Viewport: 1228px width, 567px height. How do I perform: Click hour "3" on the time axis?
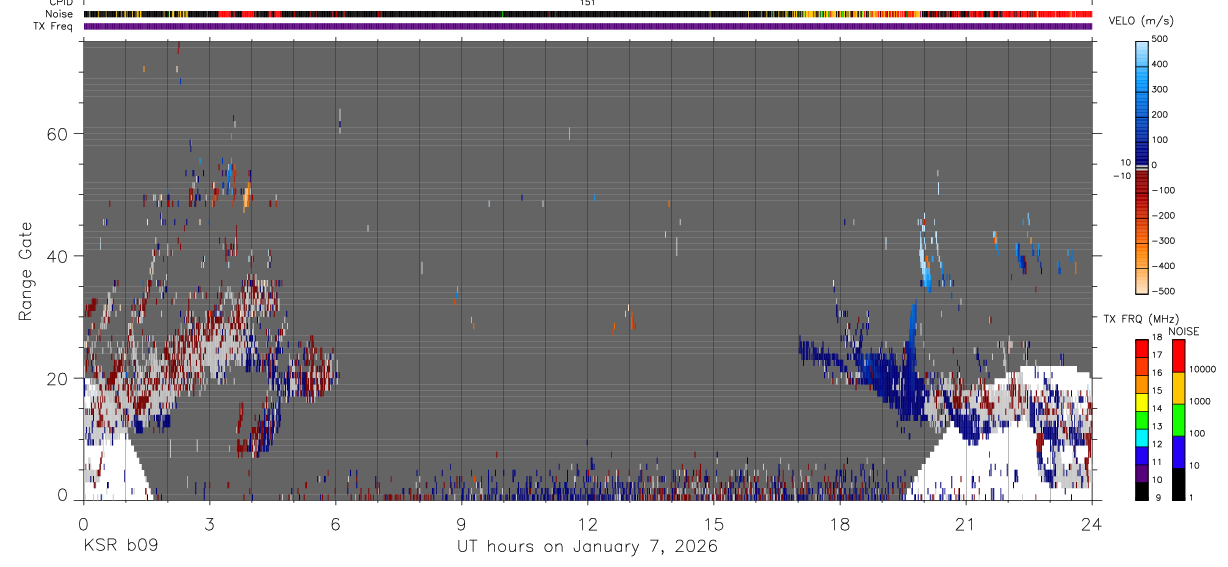coord(209,523)
